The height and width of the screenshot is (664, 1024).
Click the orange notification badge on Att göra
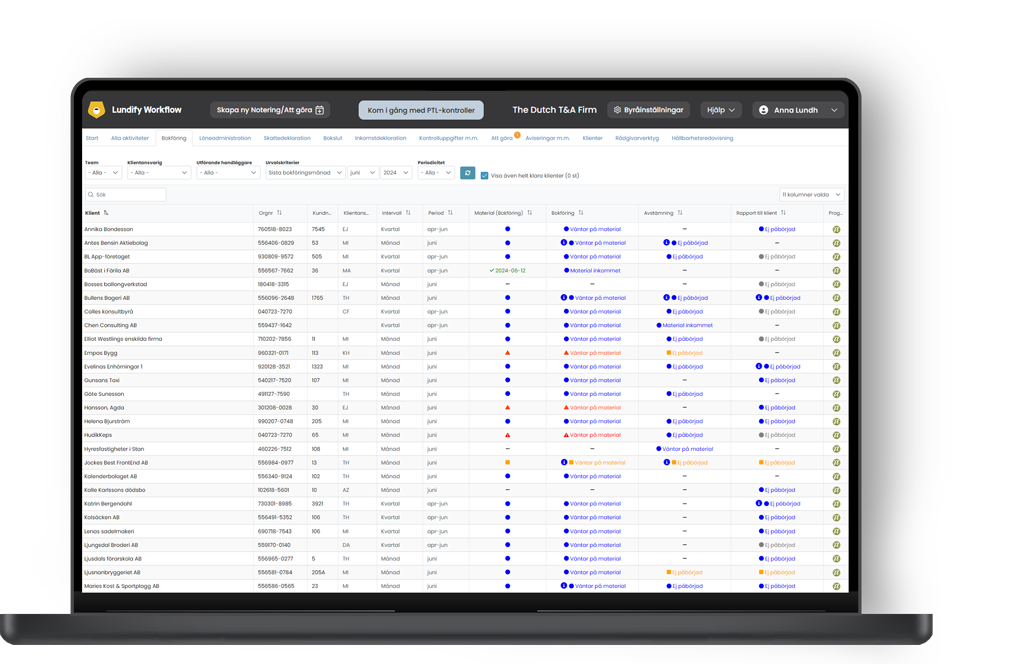(517, 135)
